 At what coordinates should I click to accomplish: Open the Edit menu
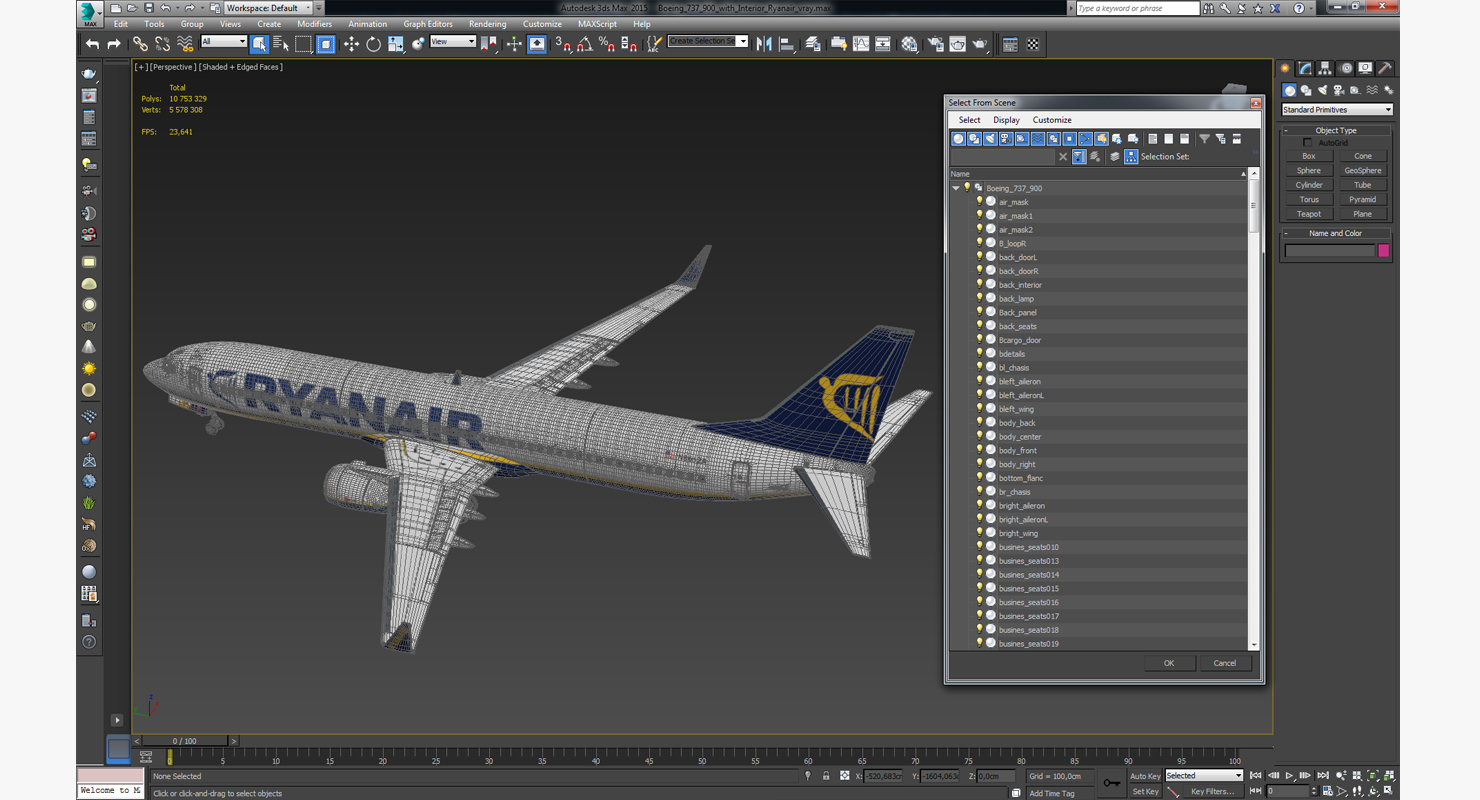120,24
